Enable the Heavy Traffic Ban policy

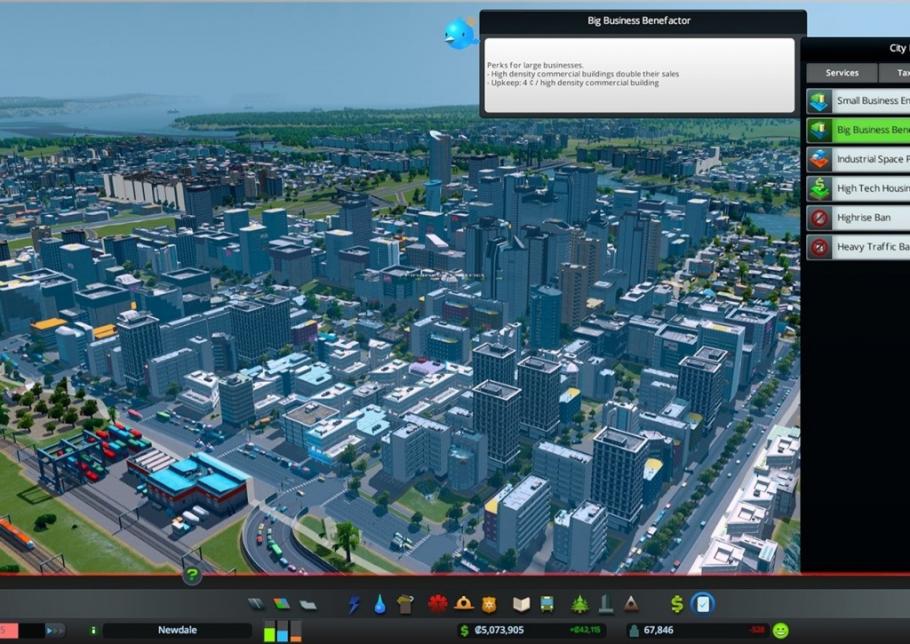858,247
